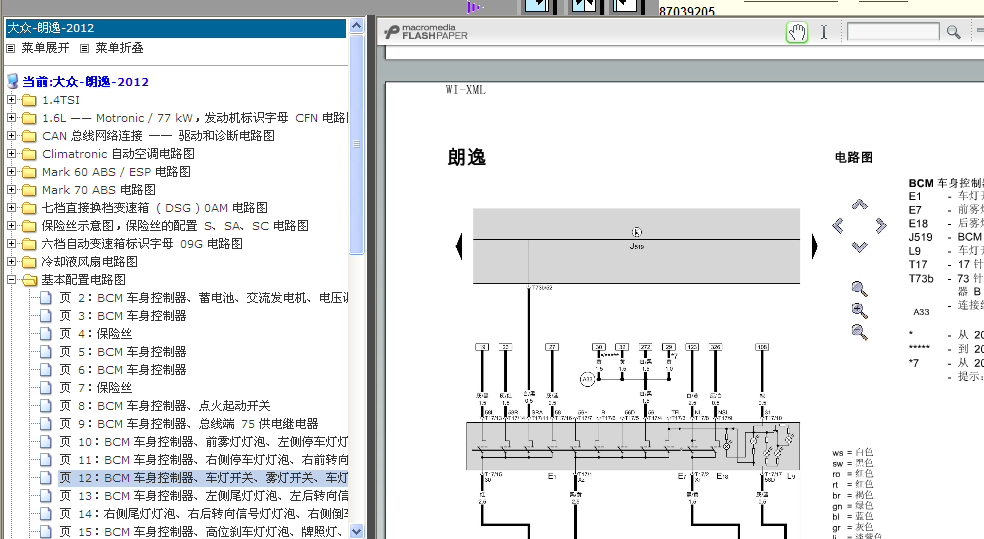Screen dimensions: 984x539
Task: Open 页 7: 保险丝 page
Action: [95, 388]
